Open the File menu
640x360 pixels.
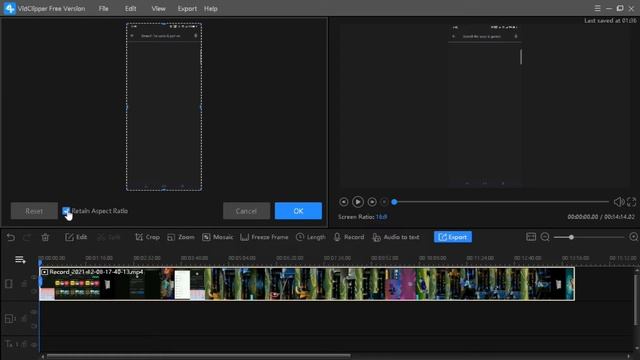pos(104,9)
